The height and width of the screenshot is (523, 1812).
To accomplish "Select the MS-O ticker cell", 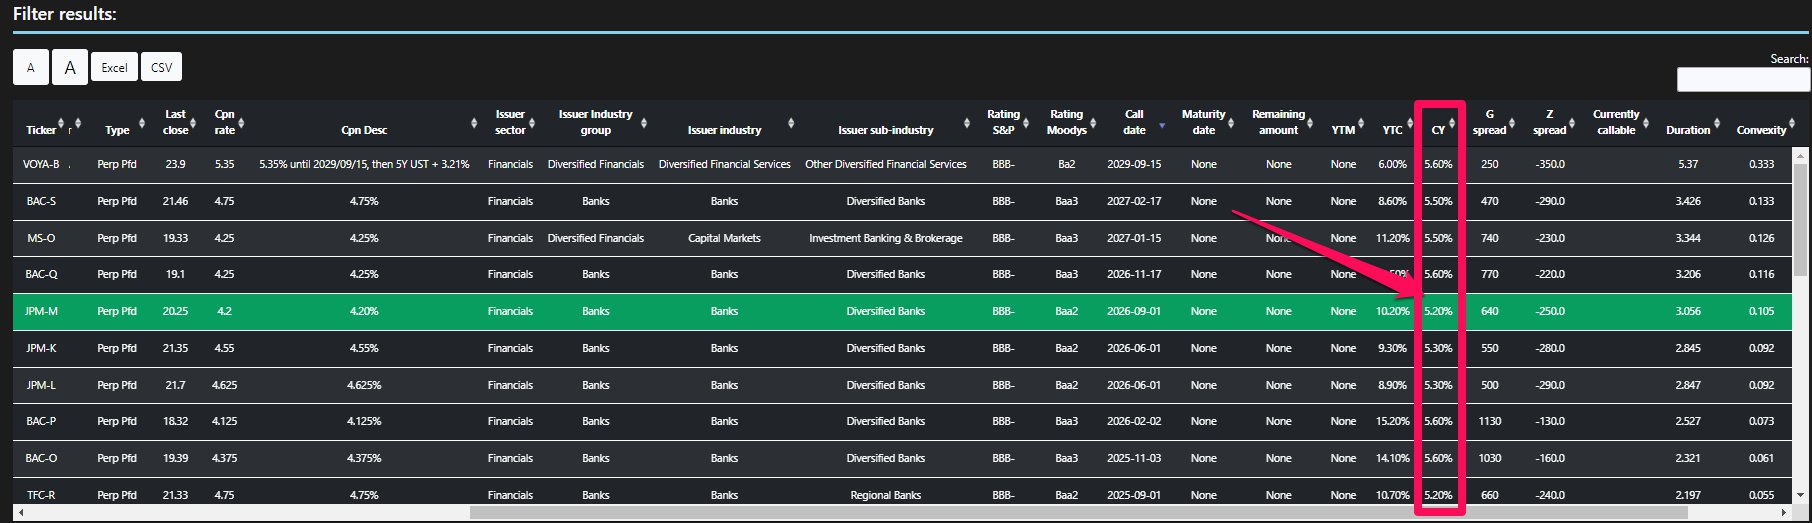I will click(x=41, y=238).
